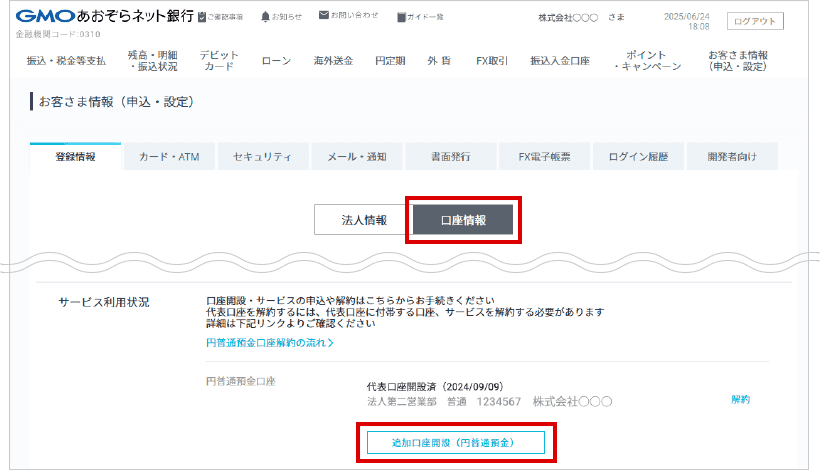
Task: Select the 開発者向け tab
Action: (x=731, y=157)
